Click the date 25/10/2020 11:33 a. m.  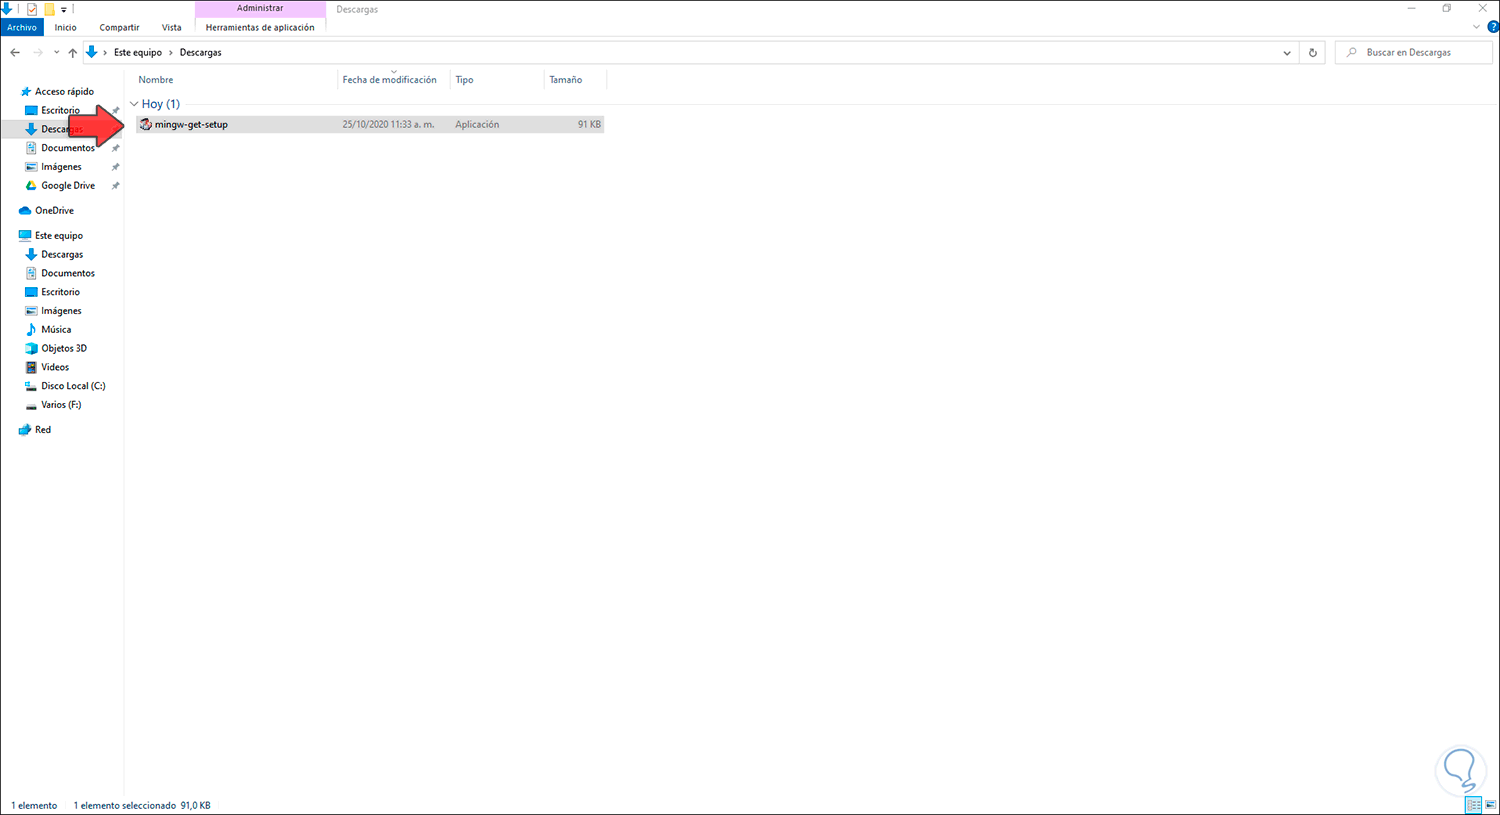388,125
